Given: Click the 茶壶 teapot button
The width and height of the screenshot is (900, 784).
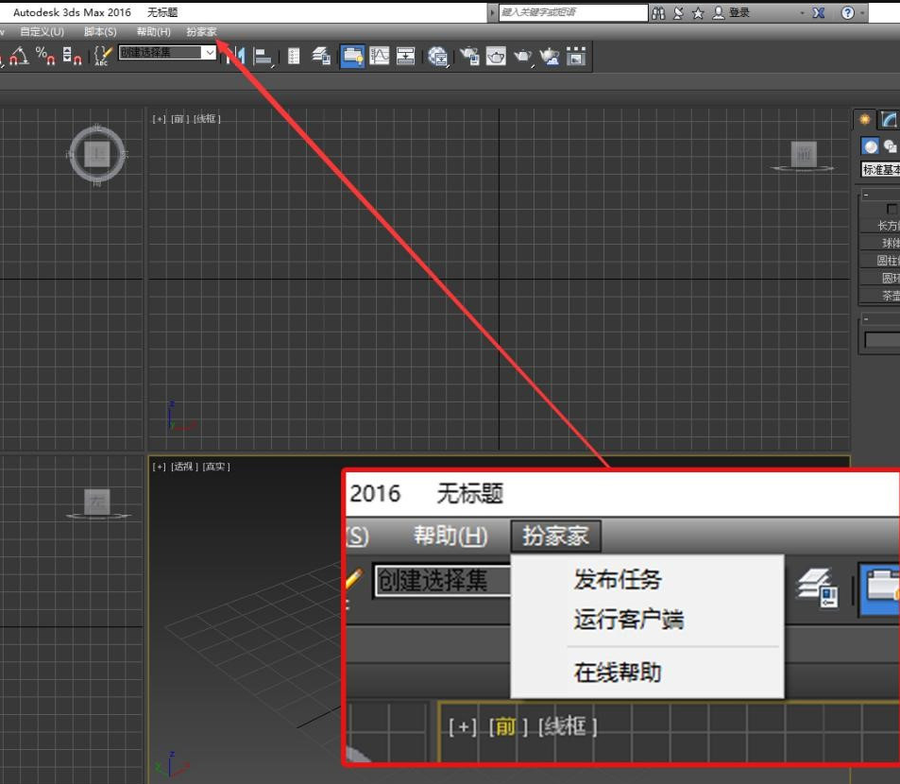Looking at the screenshot, I should (x=879, y=296).
